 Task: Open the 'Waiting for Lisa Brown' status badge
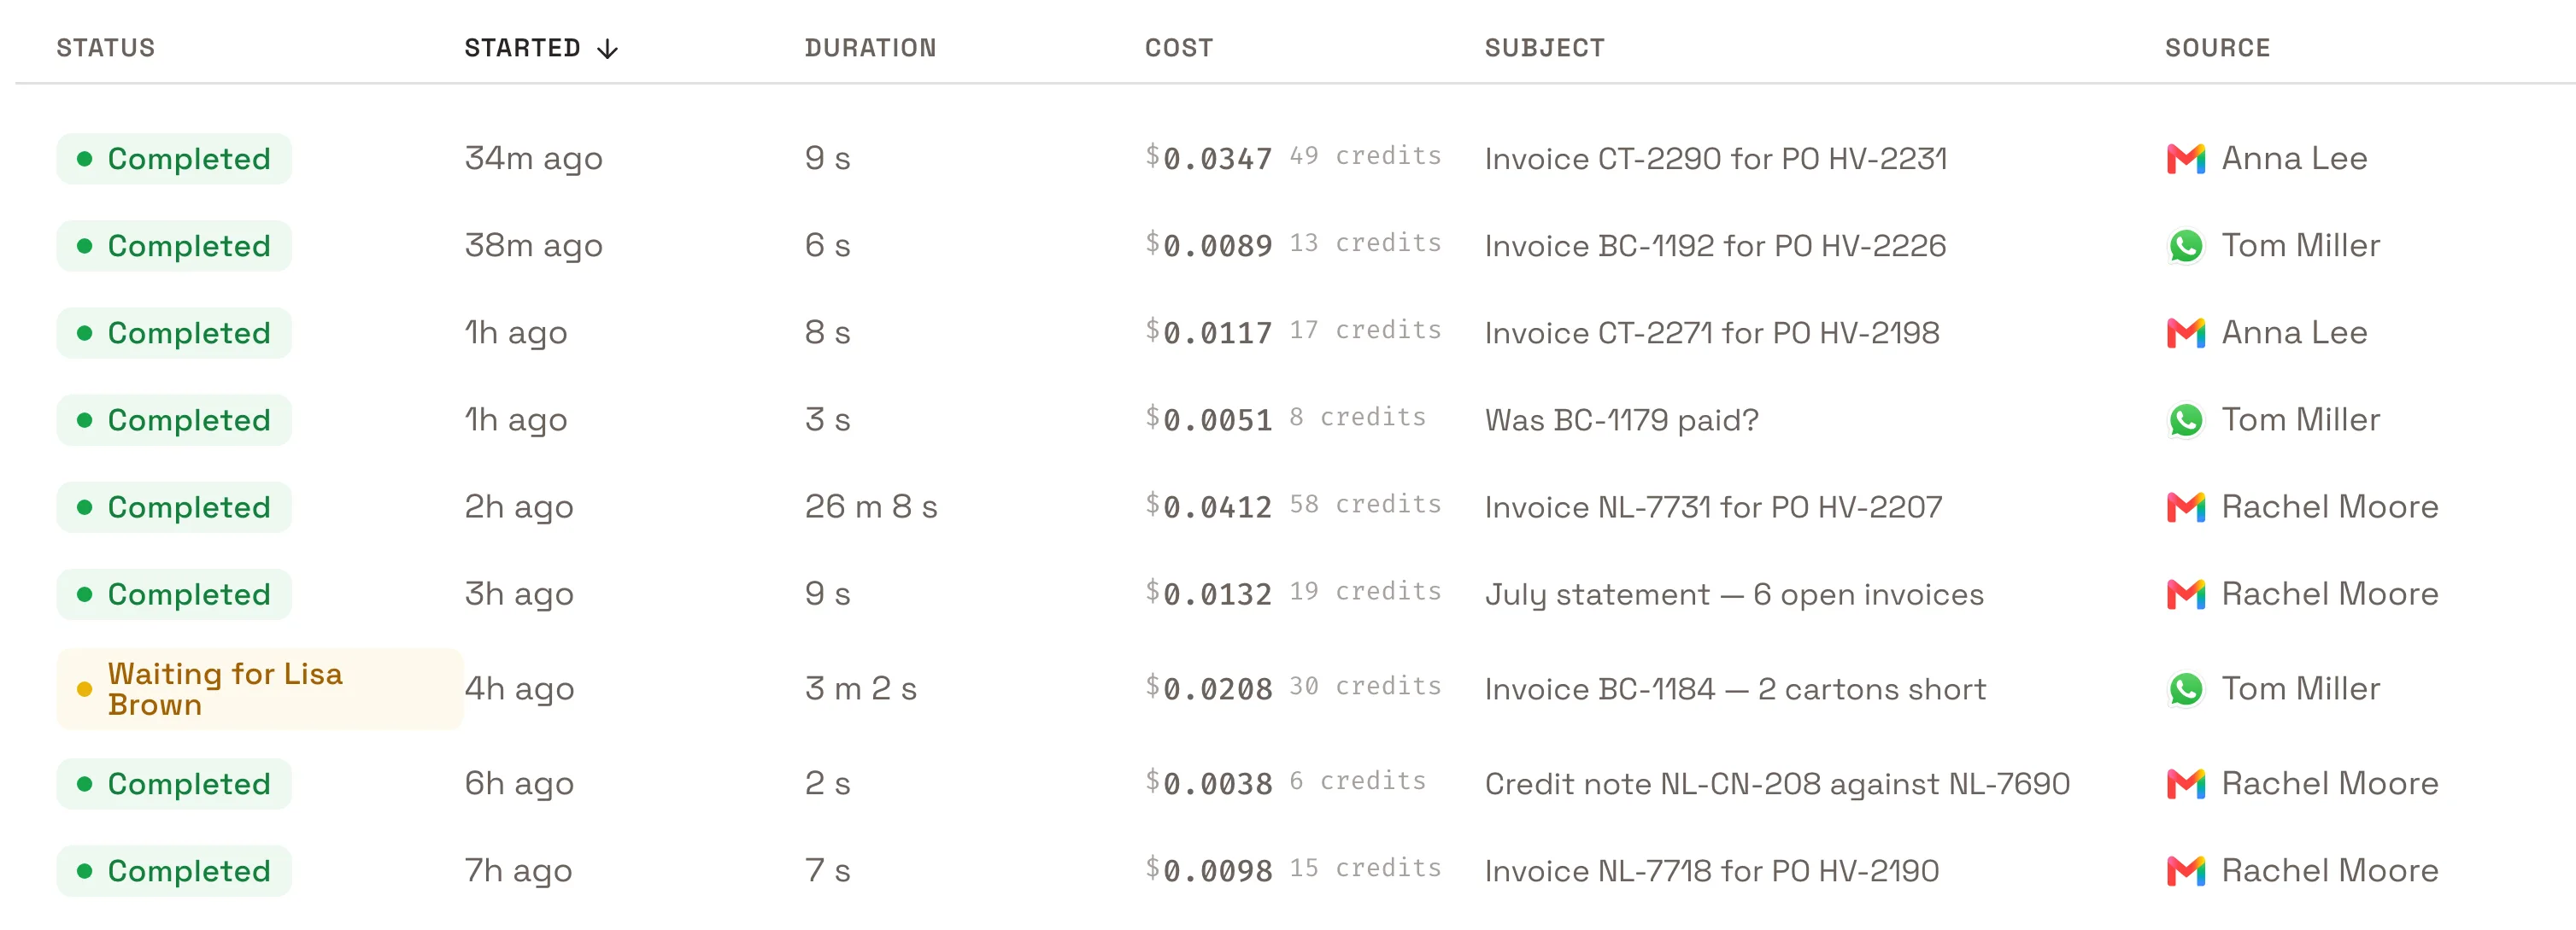tap(259, 689)
